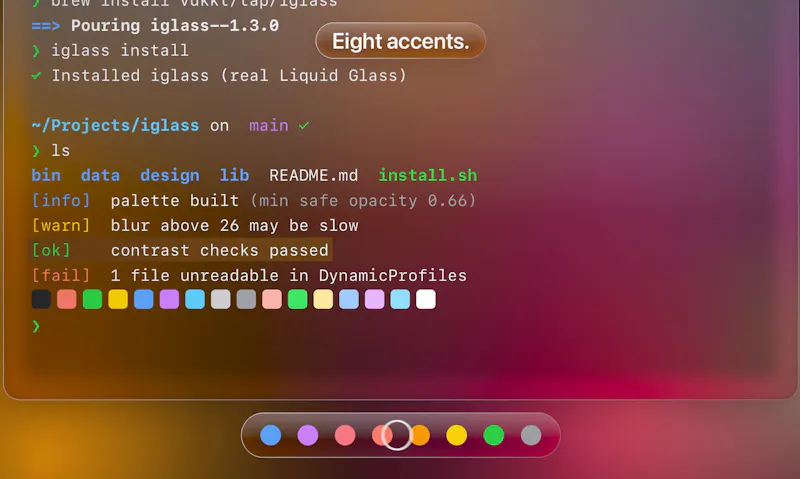The width and height of the screenshot is (800, 479).
Task: Choose the orange accent dot in picker
Action: pos(421,435)
